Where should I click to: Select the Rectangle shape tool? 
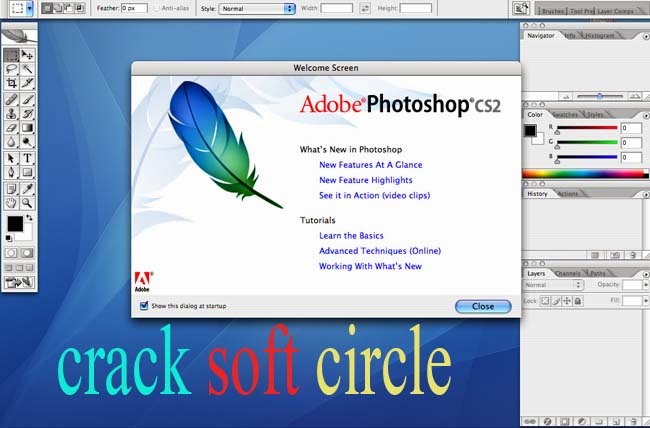[27, 172]
